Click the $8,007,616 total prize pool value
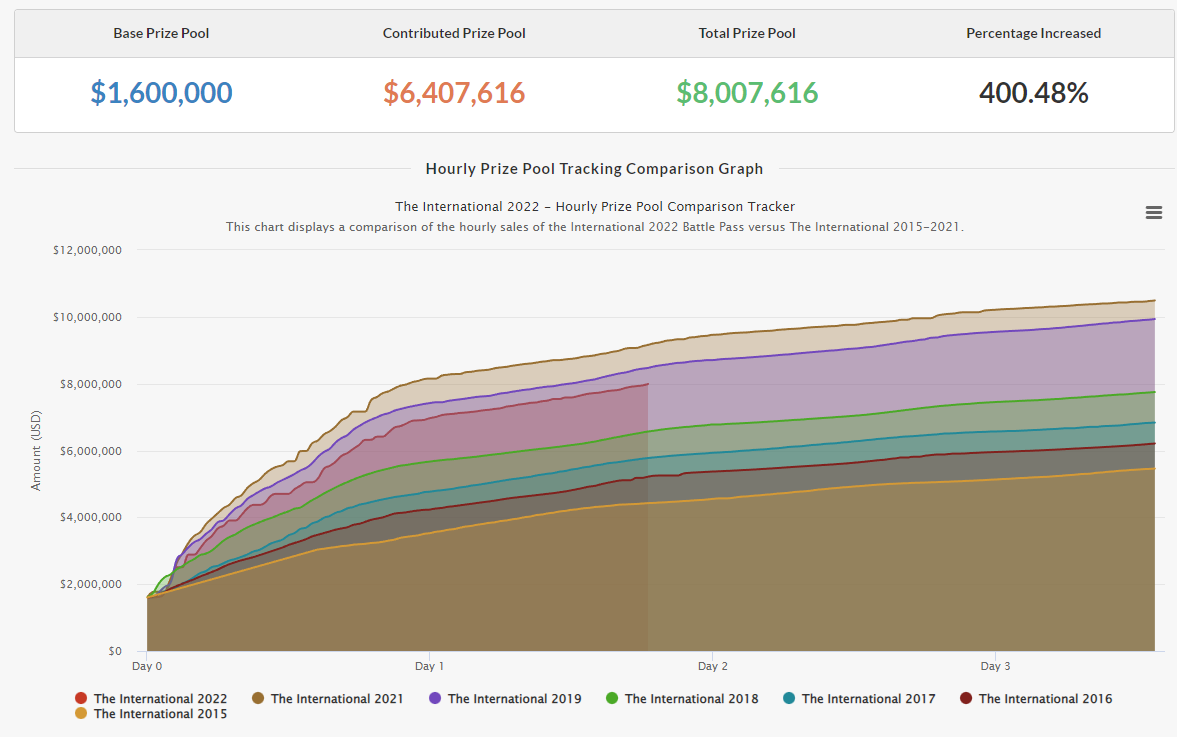The width and height of the screenshot is (1177, 737). (747, 93)
